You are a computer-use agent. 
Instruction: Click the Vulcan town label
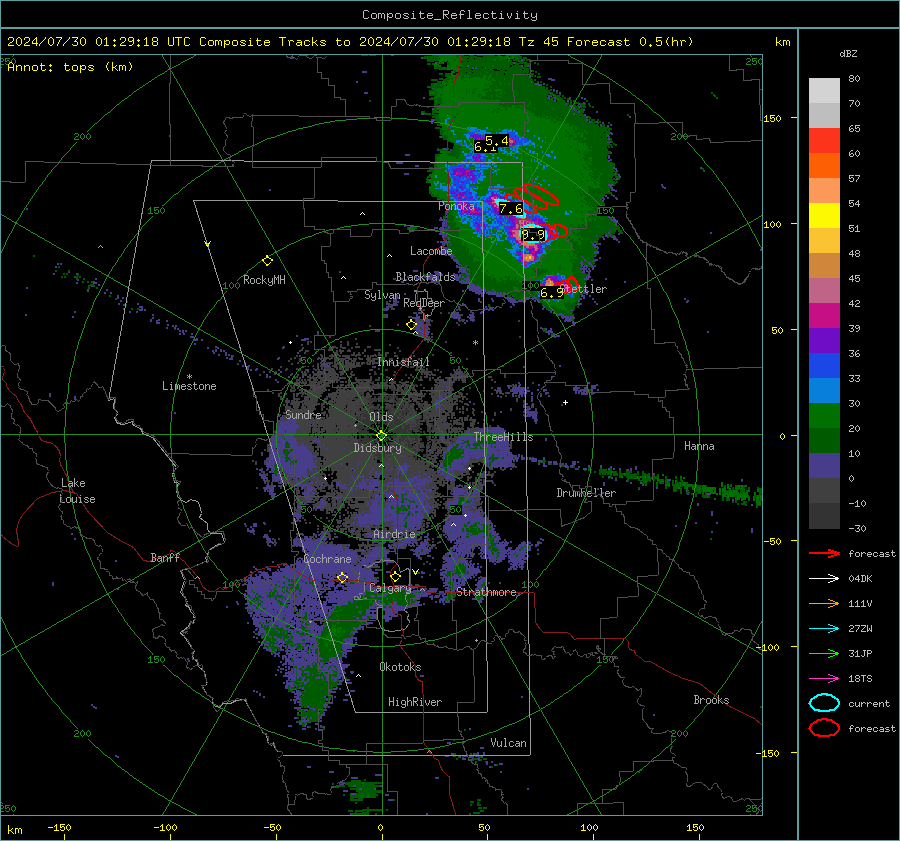508,743
